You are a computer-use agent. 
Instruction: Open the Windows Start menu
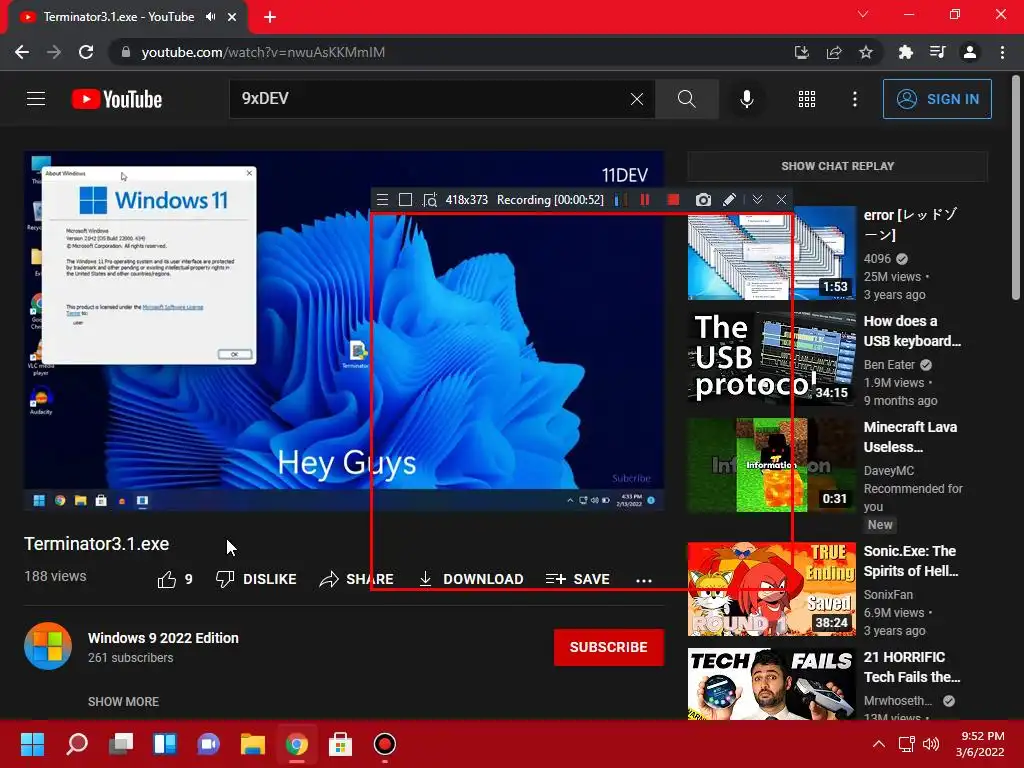click(32, 744)
